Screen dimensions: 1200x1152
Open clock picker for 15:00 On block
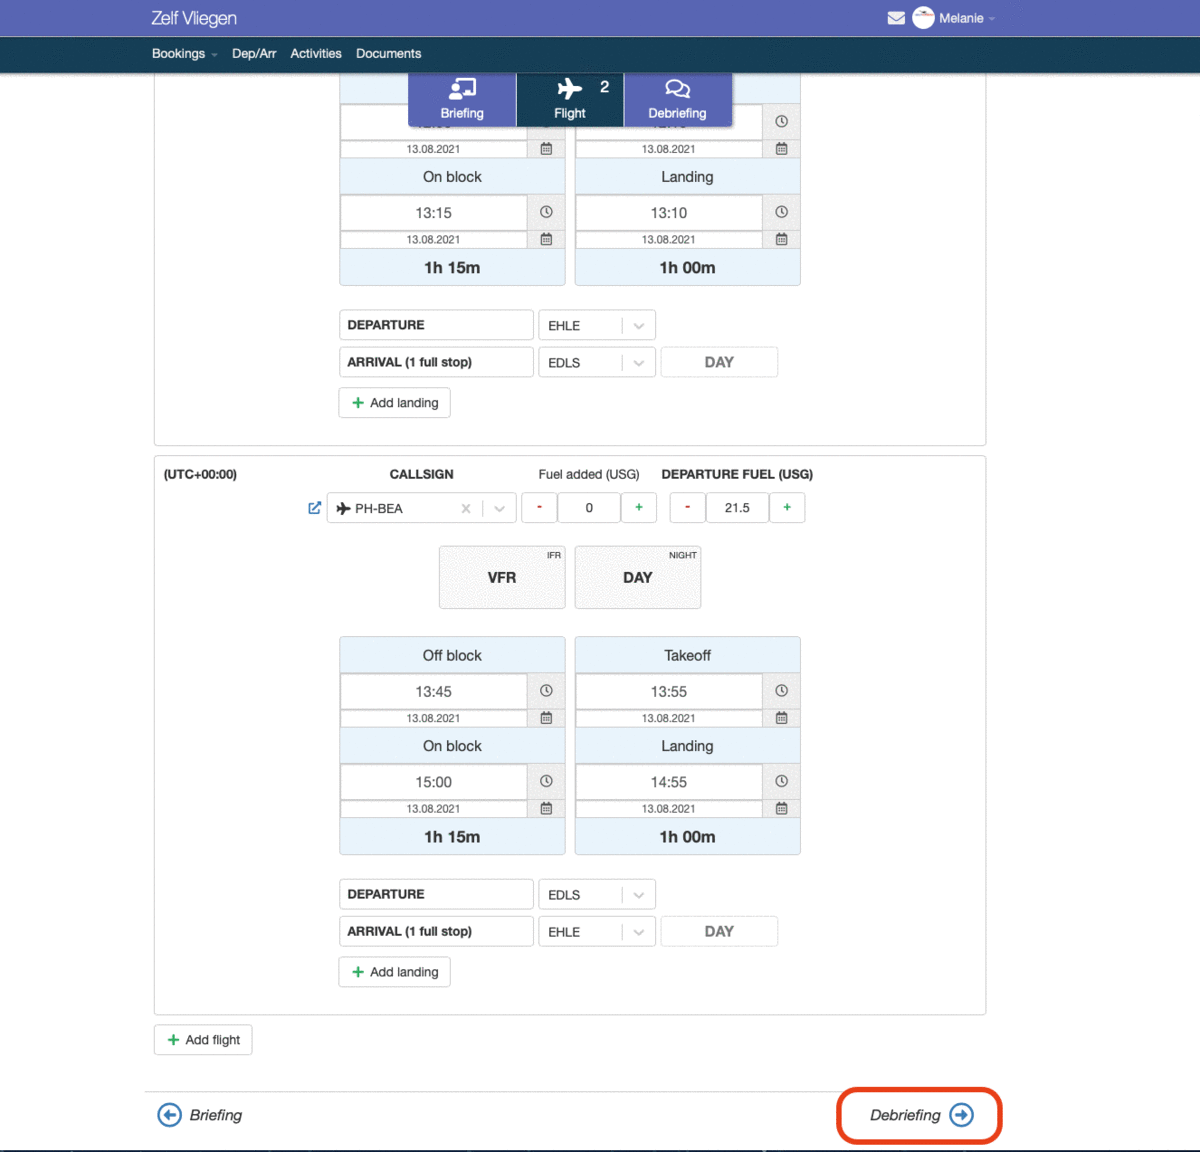point(546,781)
